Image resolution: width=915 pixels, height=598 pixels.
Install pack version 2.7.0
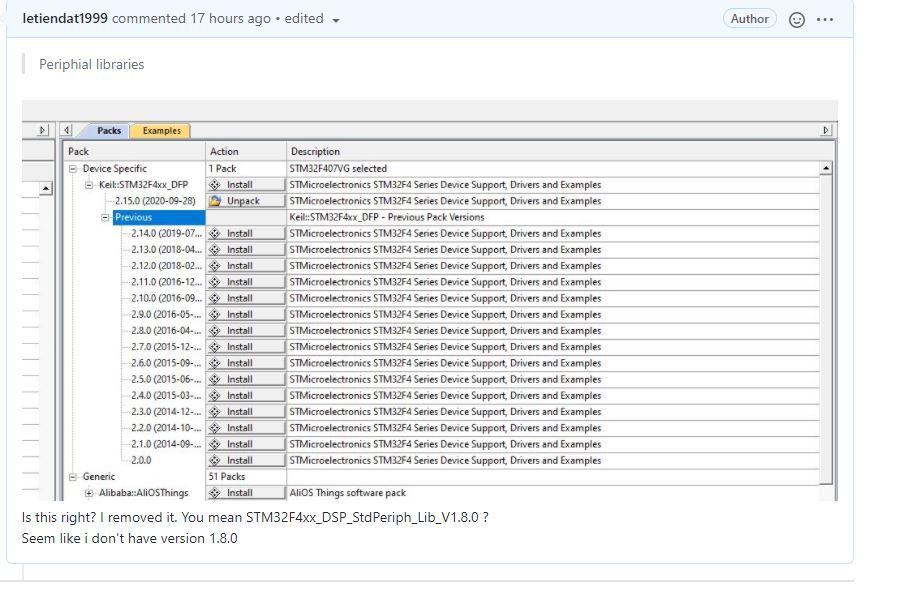(x=246, y=347)
